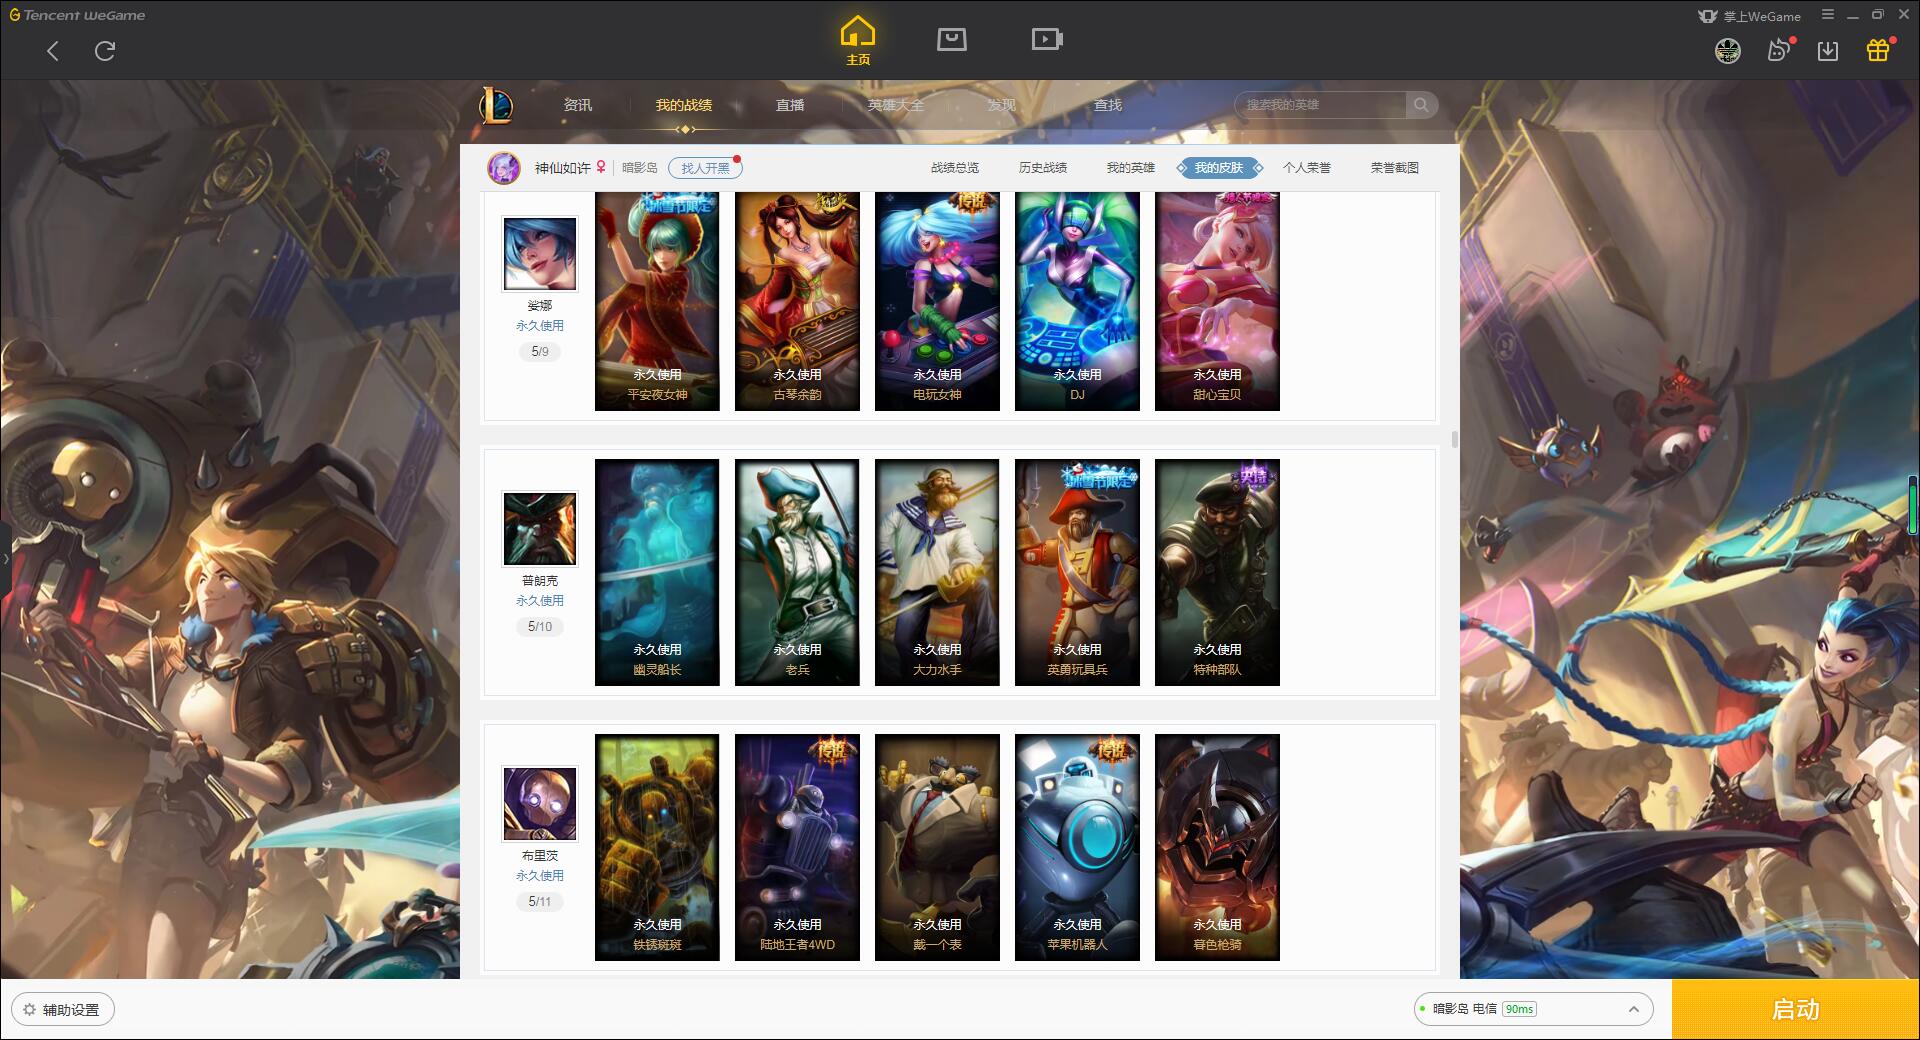Image resolution: width=1920 pixels, height=1040 pixels.
Task: Open the 发现 tab
Action: tap(1002, 105)
